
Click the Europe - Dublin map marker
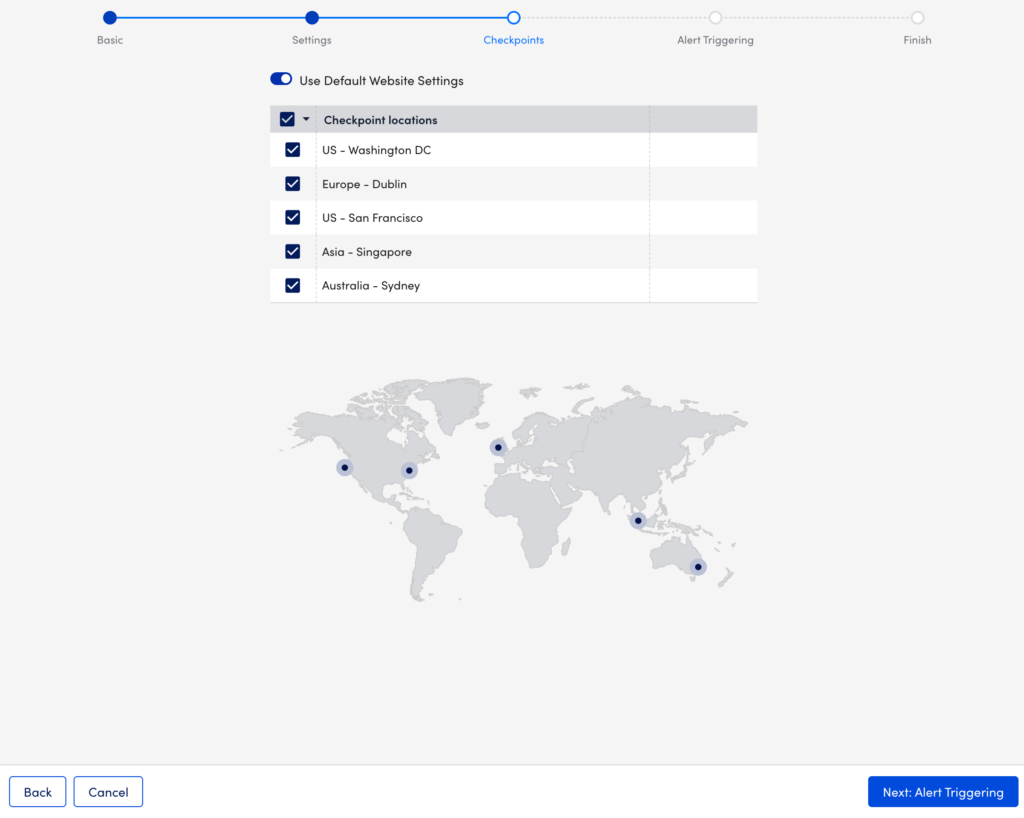[497, 447]
